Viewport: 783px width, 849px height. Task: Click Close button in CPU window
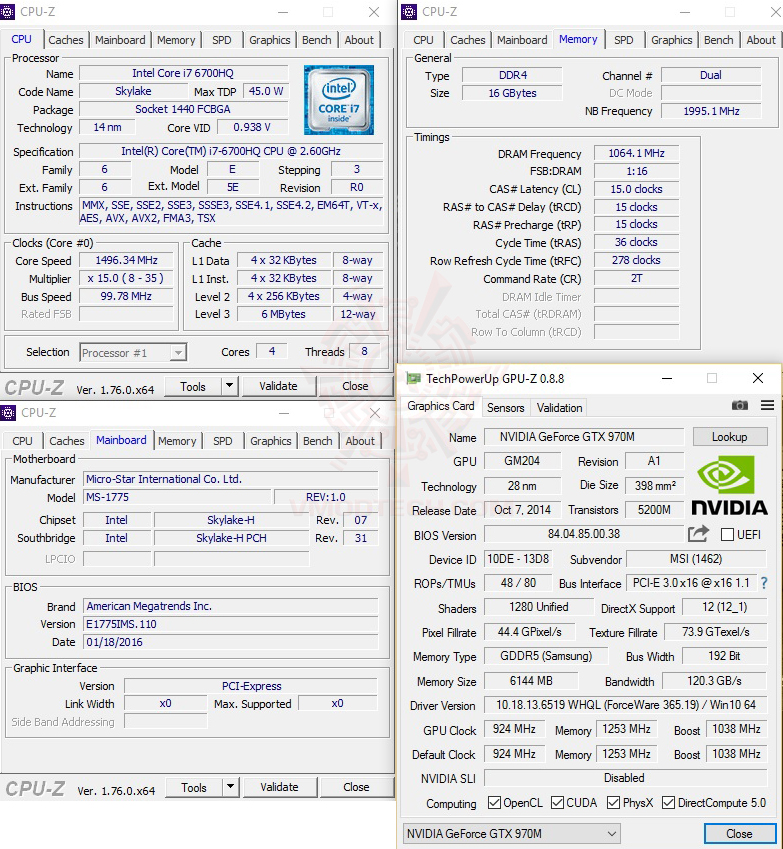(355, 386)
